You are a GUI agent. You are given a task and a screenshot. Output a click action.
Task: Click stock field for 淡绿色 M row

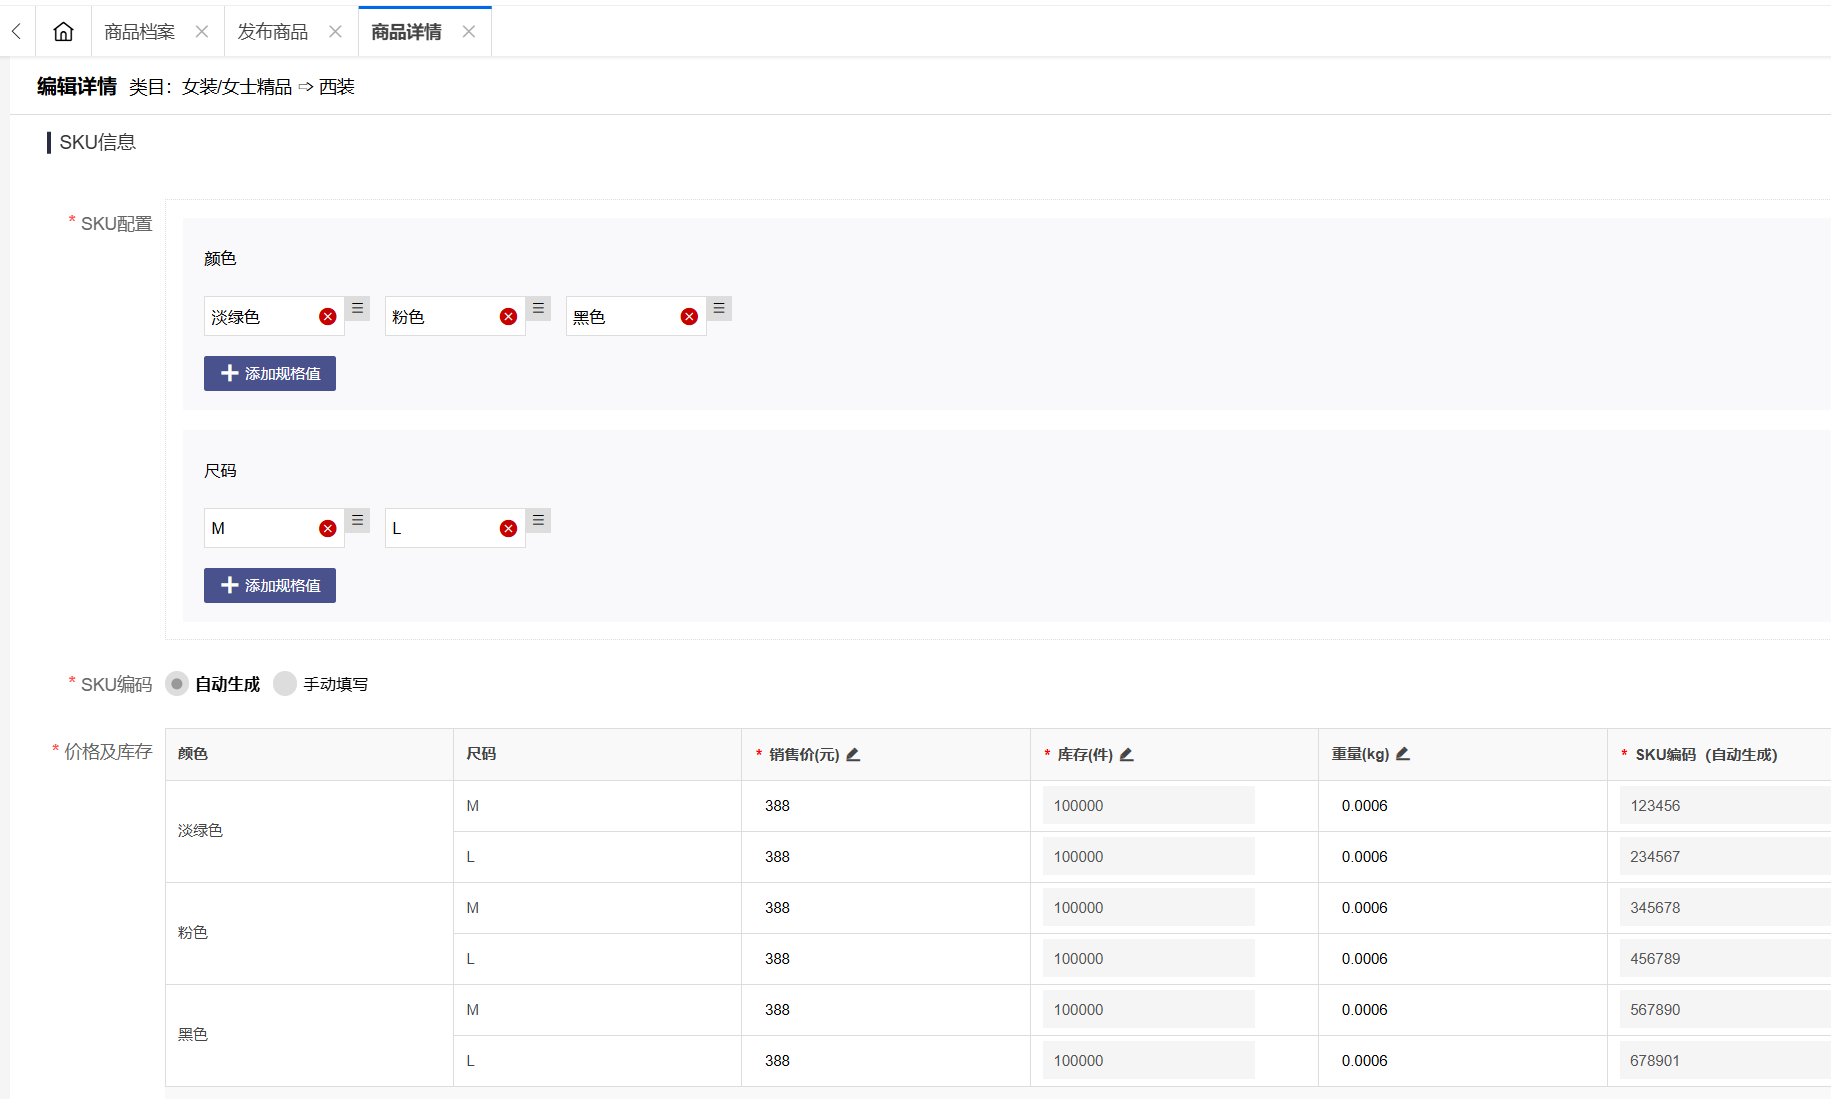pos(1148,806)
